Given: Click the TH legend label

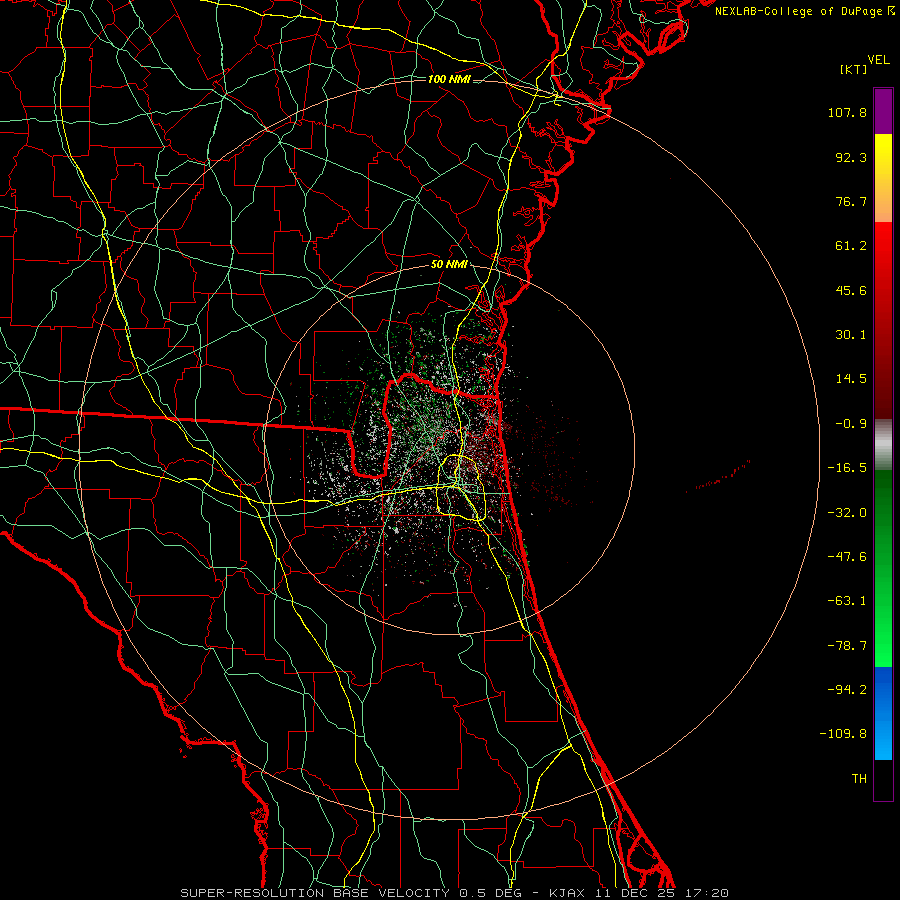Looking at the screenshot, I should coord(859,778).
